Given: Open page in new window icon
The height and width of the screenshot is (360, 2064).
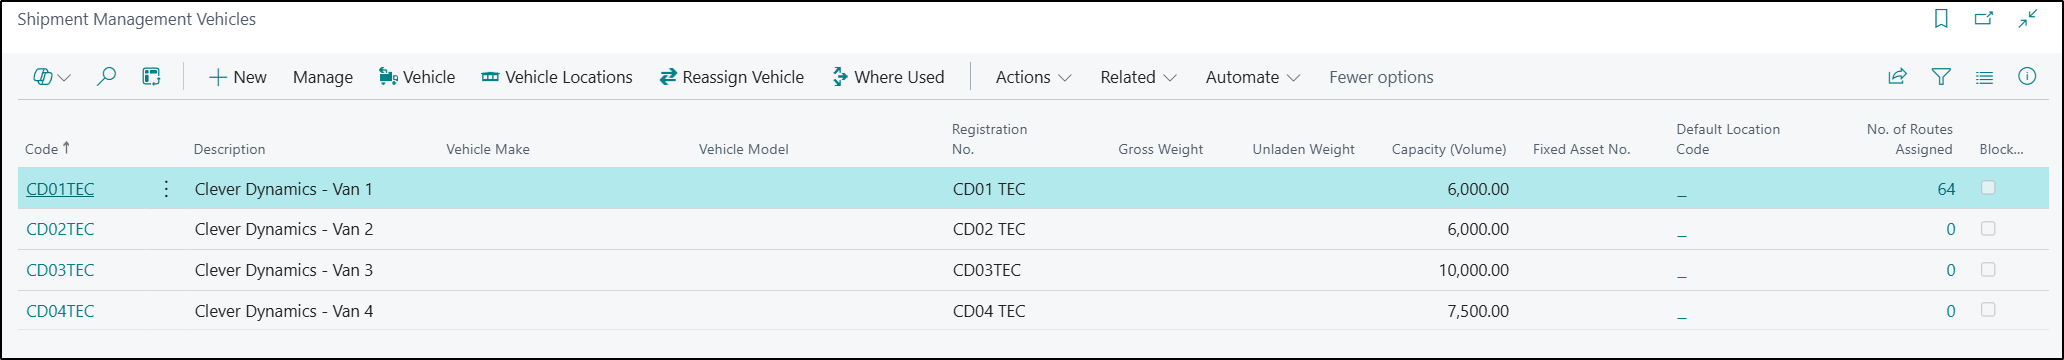Looking at the screenshot, I should (1984, 19).
